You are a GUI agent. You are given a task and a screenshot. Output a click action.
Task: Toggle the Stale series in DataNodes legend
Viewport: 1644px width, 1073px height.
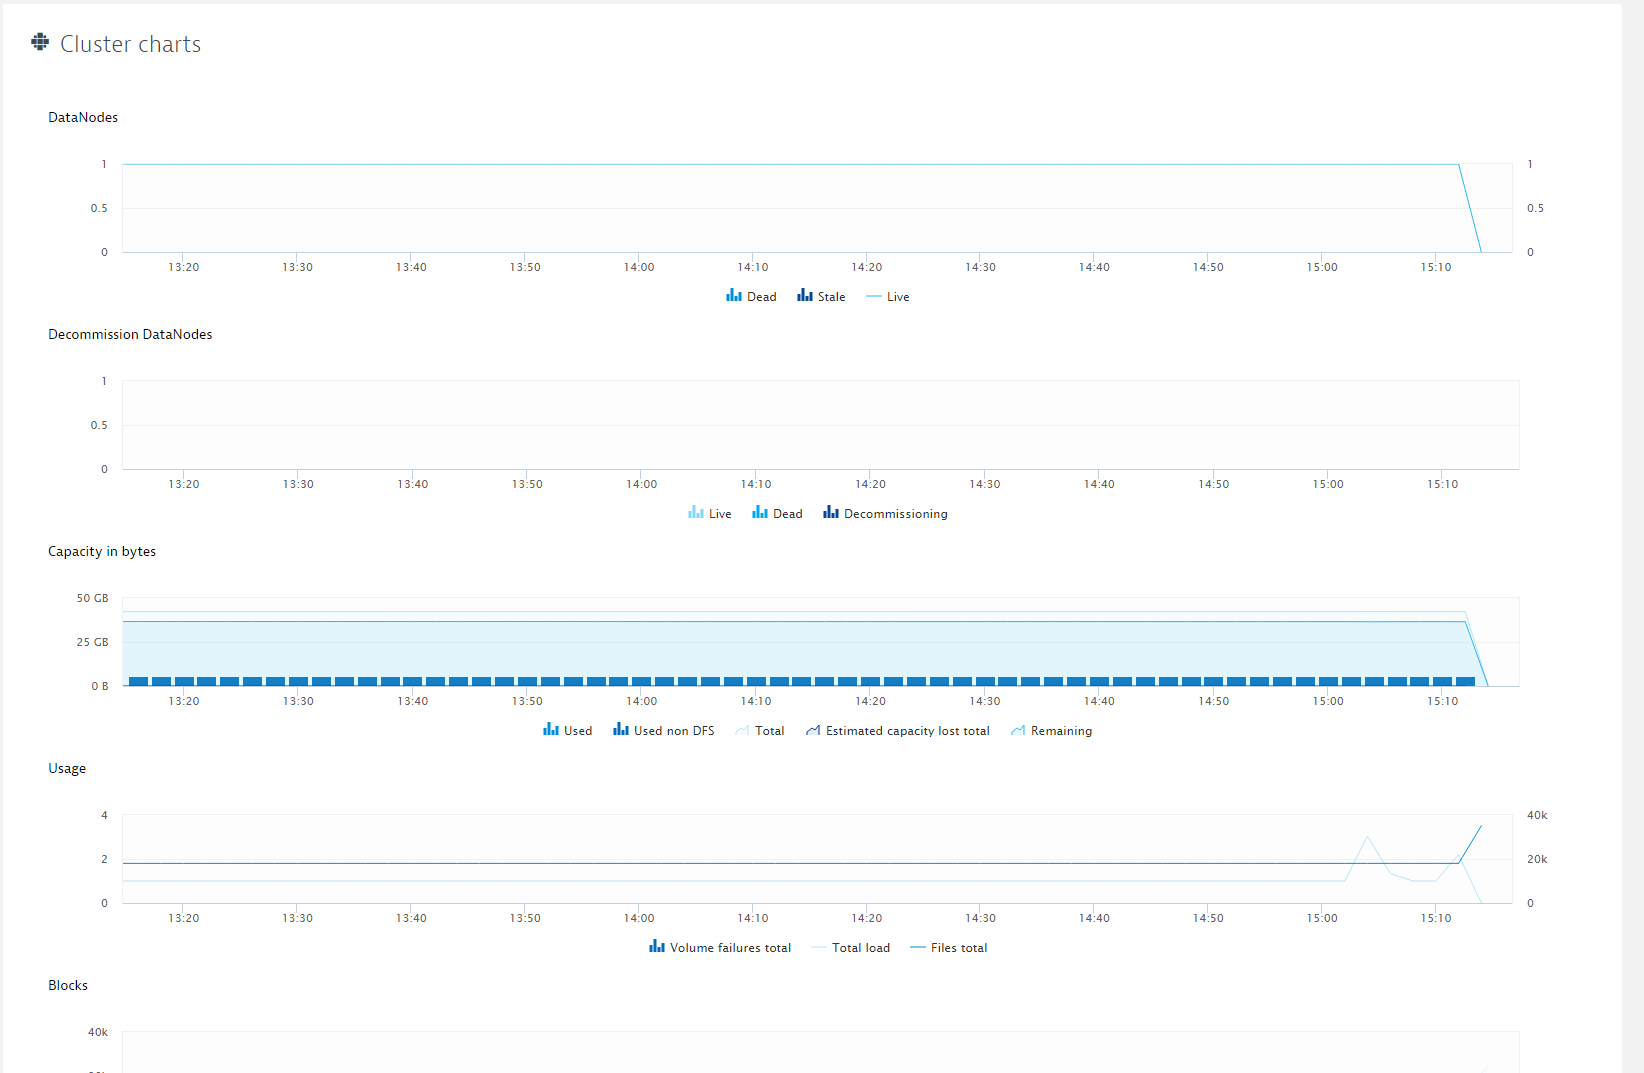[x=821, y=297]
